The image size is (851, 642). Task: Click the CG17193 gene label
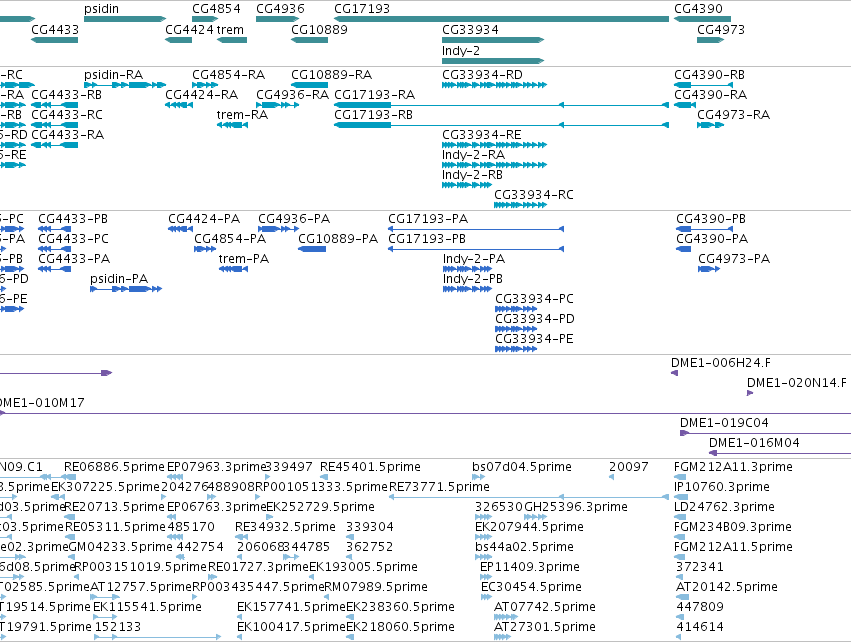[362, 9]
